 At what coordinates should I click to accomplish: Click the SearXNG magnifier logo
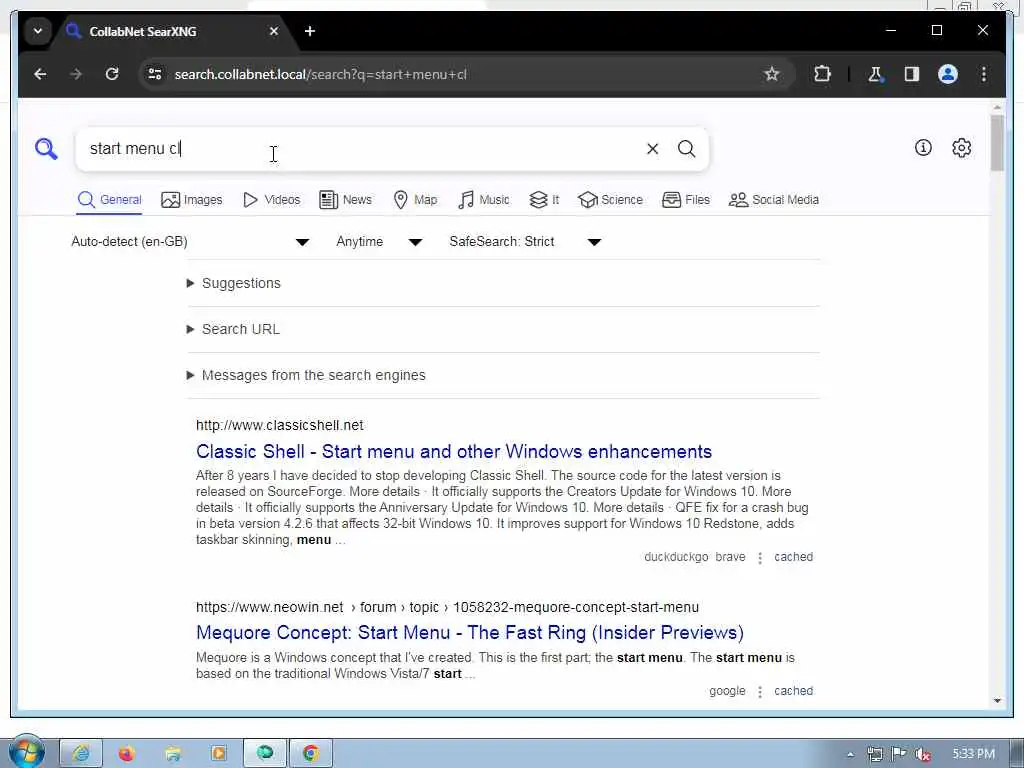46,149
